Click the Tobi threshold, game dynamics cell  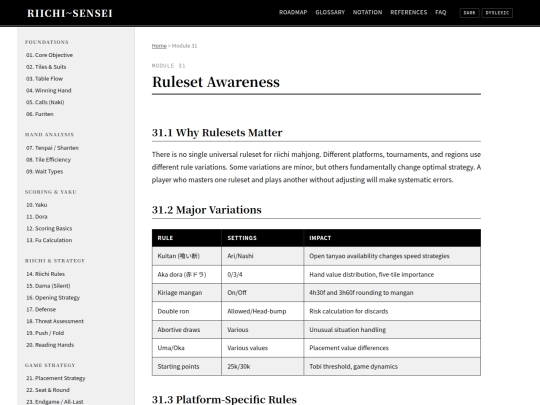pyautogui.click(x=392, y=366)
